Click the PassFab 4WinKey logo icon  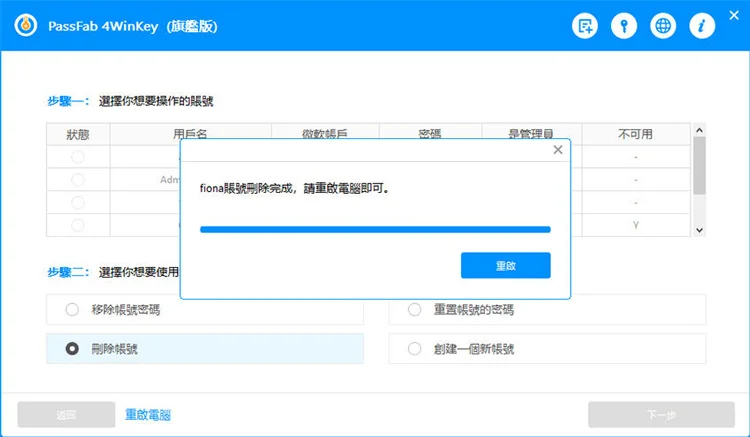coord(26,25)
